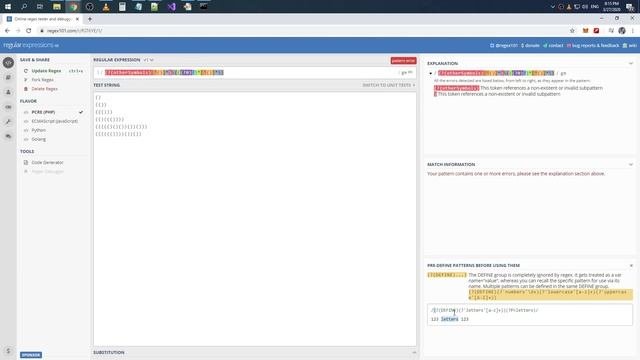This screenshot has height=360, width=640.
Task: Open File Explorer from the taskbar
Action: (x=57, y=7)
